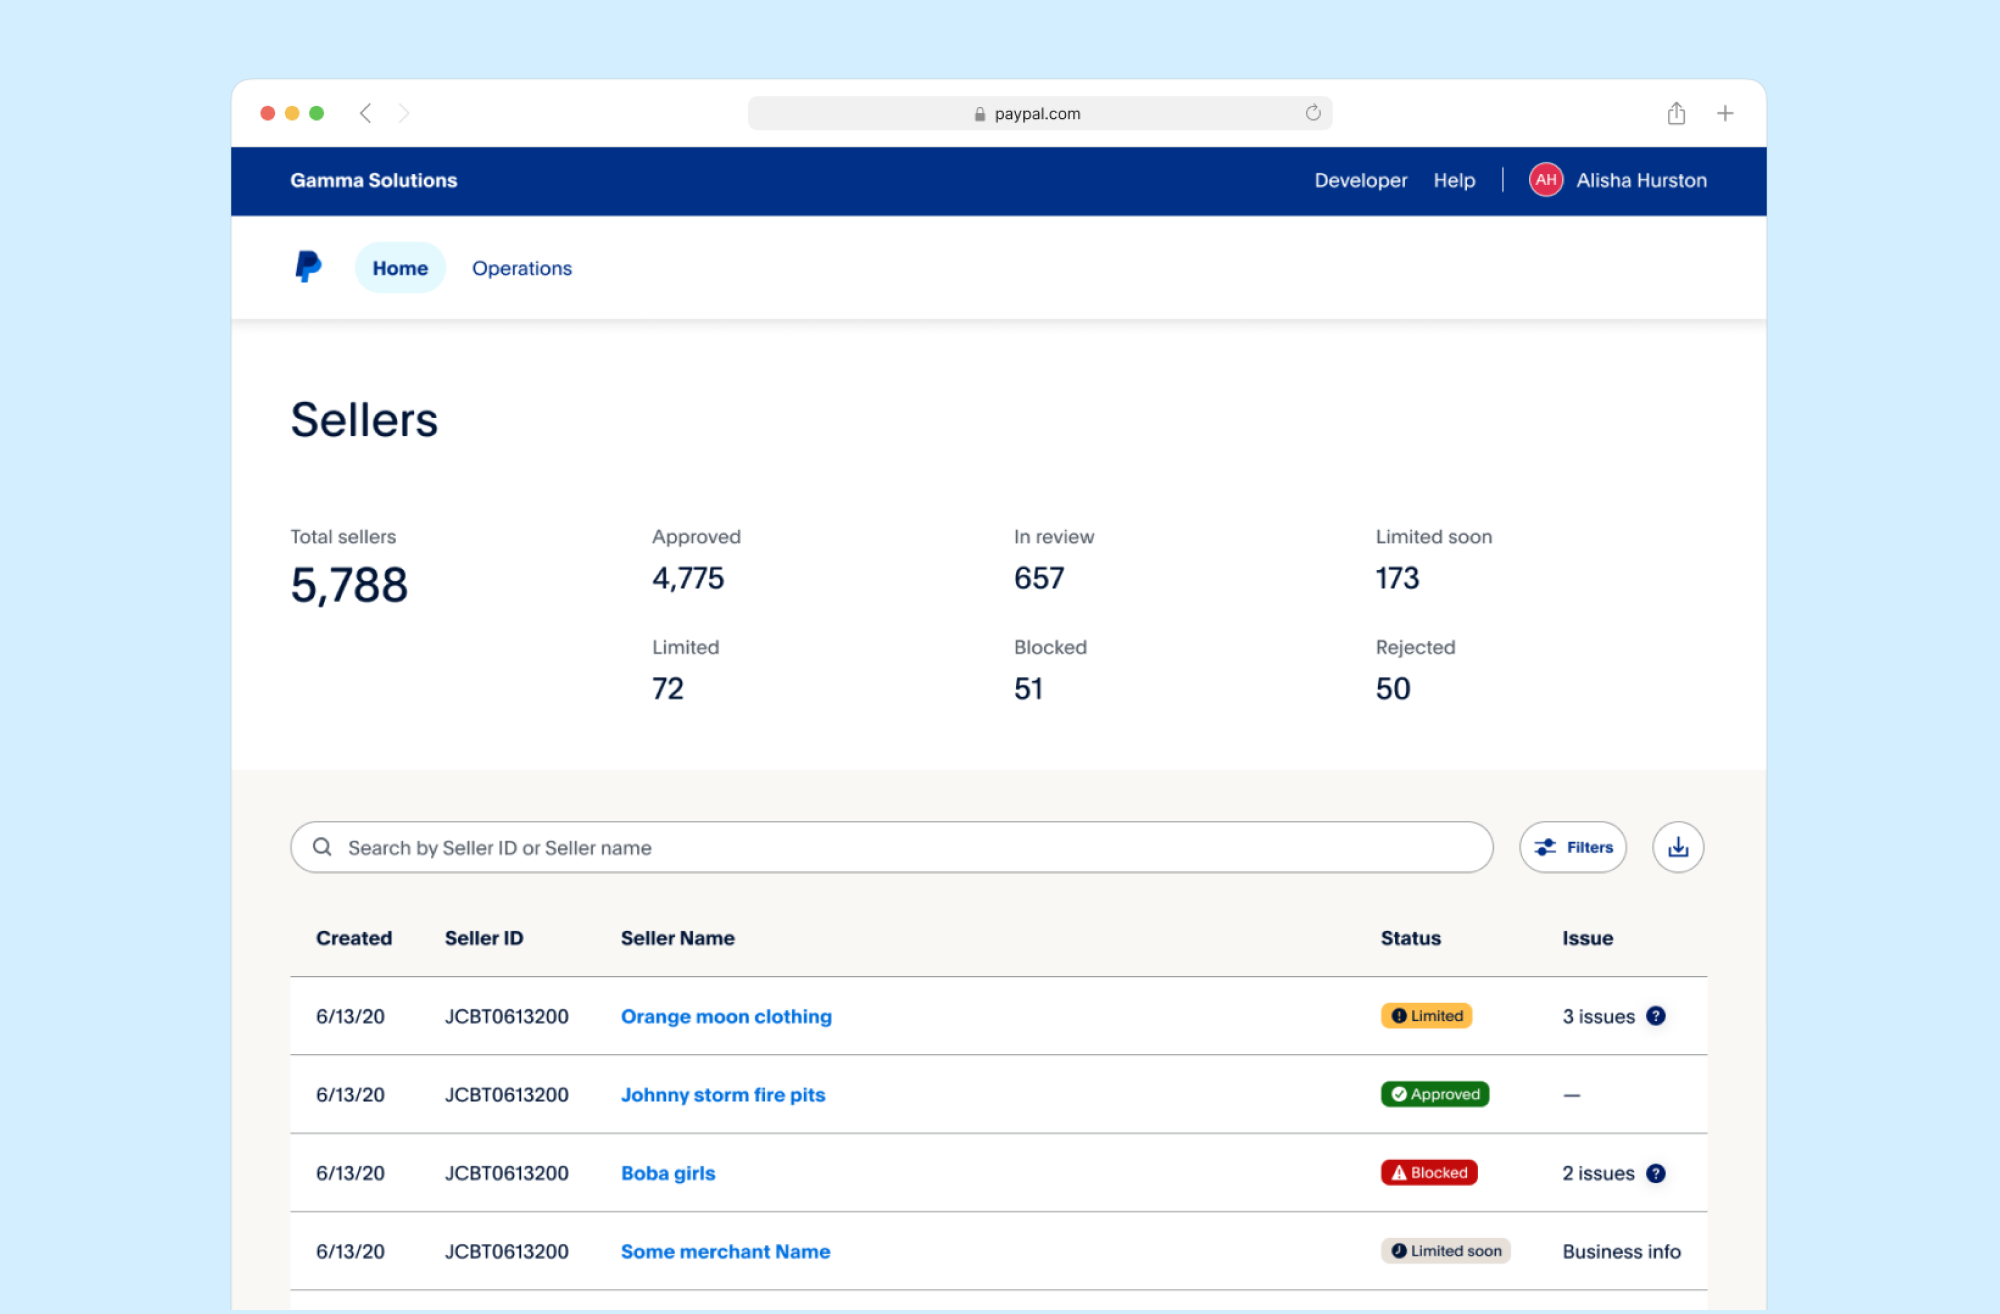2000x1314 pixels.
Task: Click the Limited soon count 173
Action: 1397,578
